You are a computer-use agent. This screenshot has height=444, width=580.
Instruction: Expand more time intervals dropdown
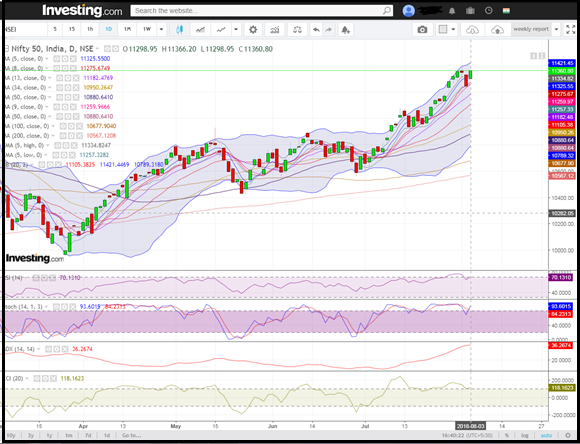tap(161, 29)
